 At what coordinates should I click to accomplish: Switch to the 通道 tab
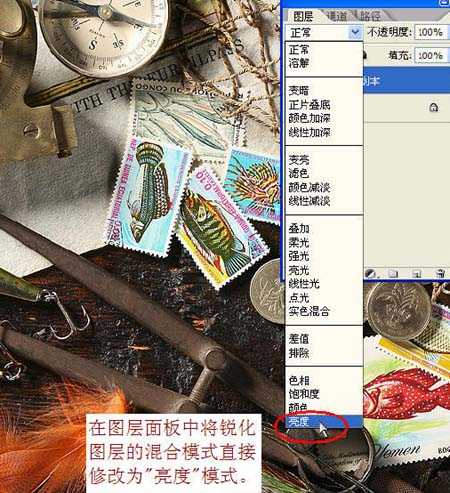(x=337, y=16)
